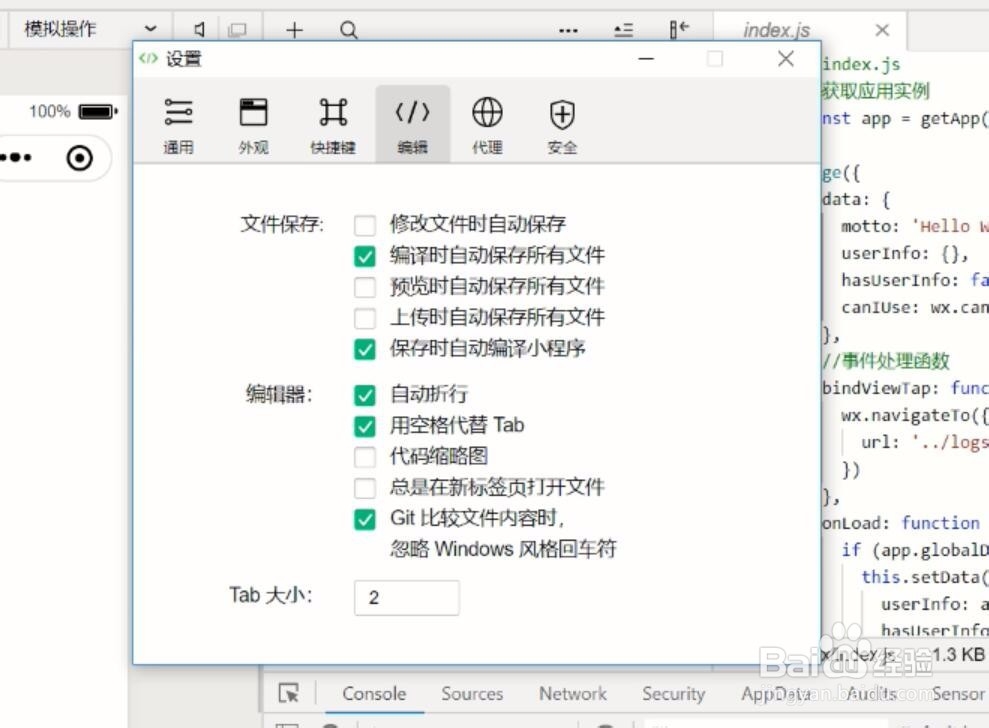Enable 代码缩略图 checkbox
The height and width of the screenshot is (728, 989).
click(365, 456)
